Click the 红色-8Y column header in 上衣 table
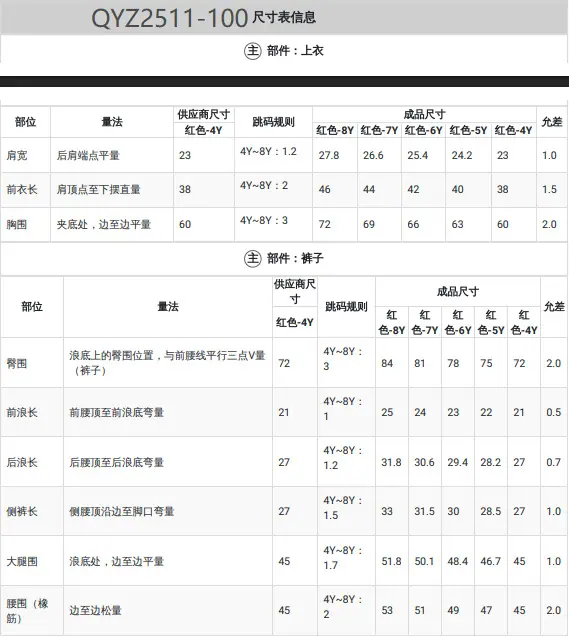Screen dimensions: 569x637 click(x=335, y=130)
